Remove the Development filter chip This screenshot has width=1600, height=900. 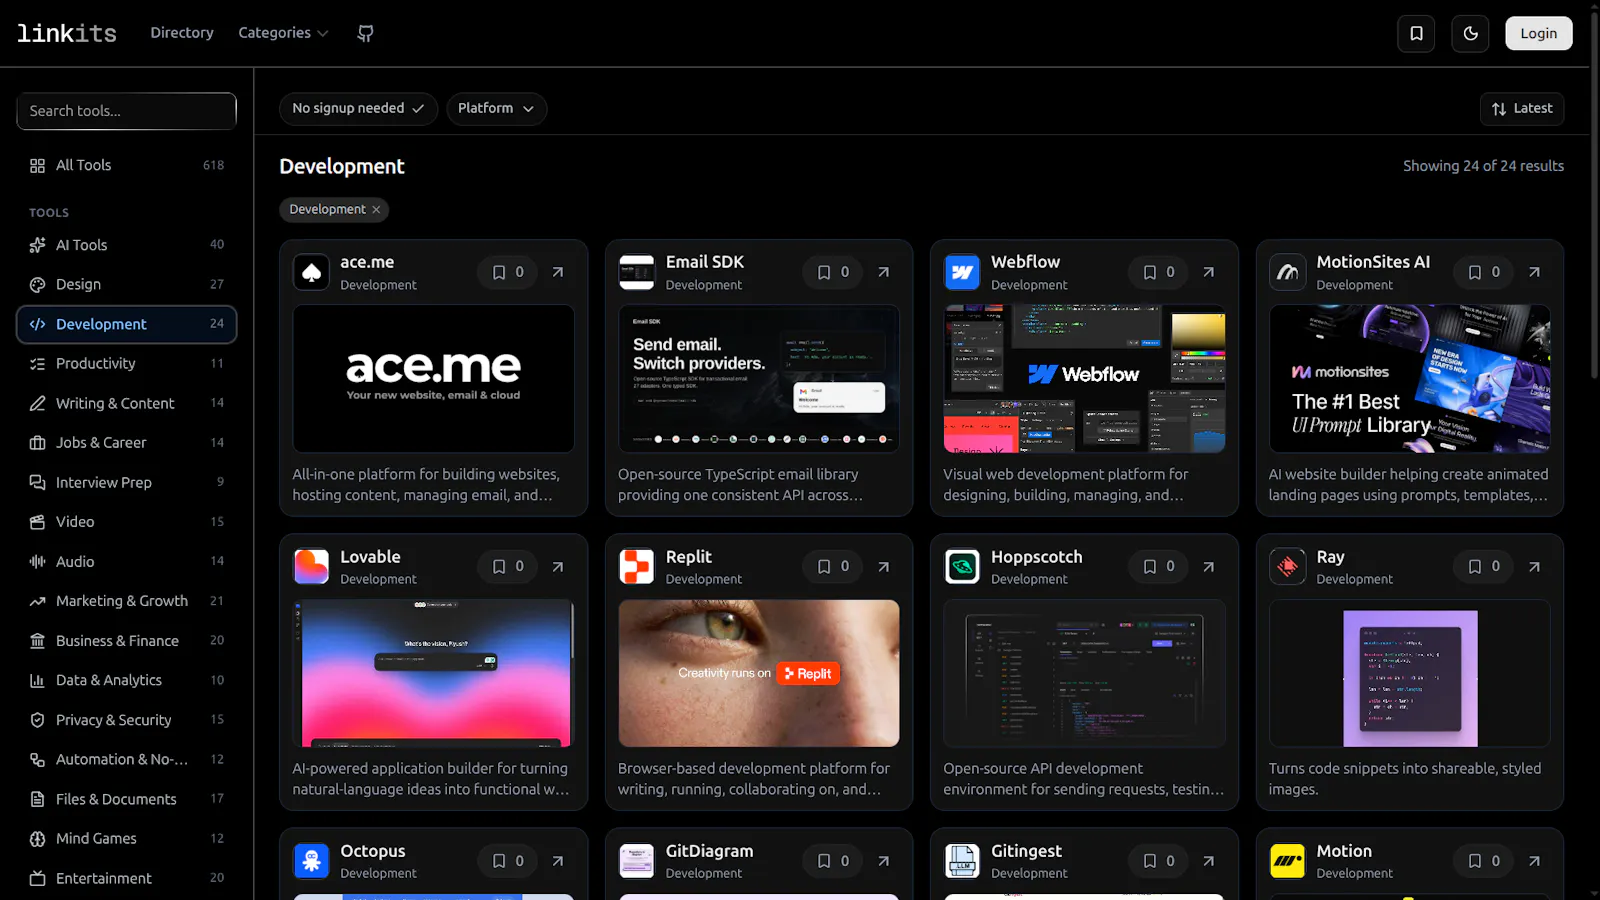click(x=376, y=209)
